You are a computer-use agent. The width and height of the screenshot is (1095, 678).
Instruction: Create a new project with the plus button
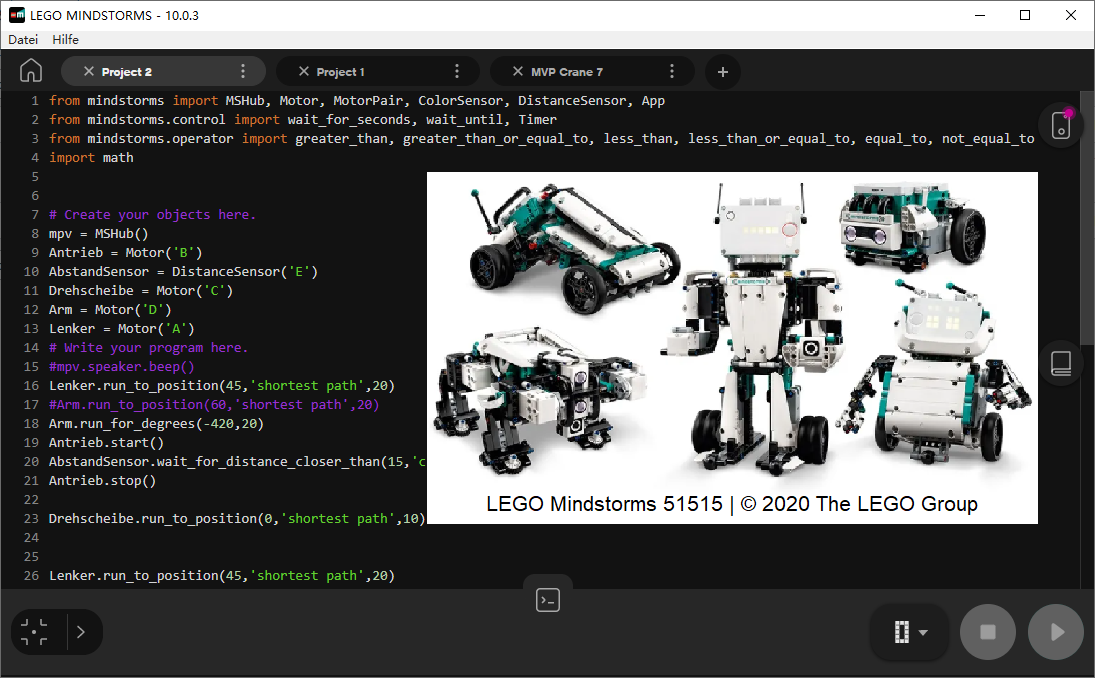coord(722,71)
